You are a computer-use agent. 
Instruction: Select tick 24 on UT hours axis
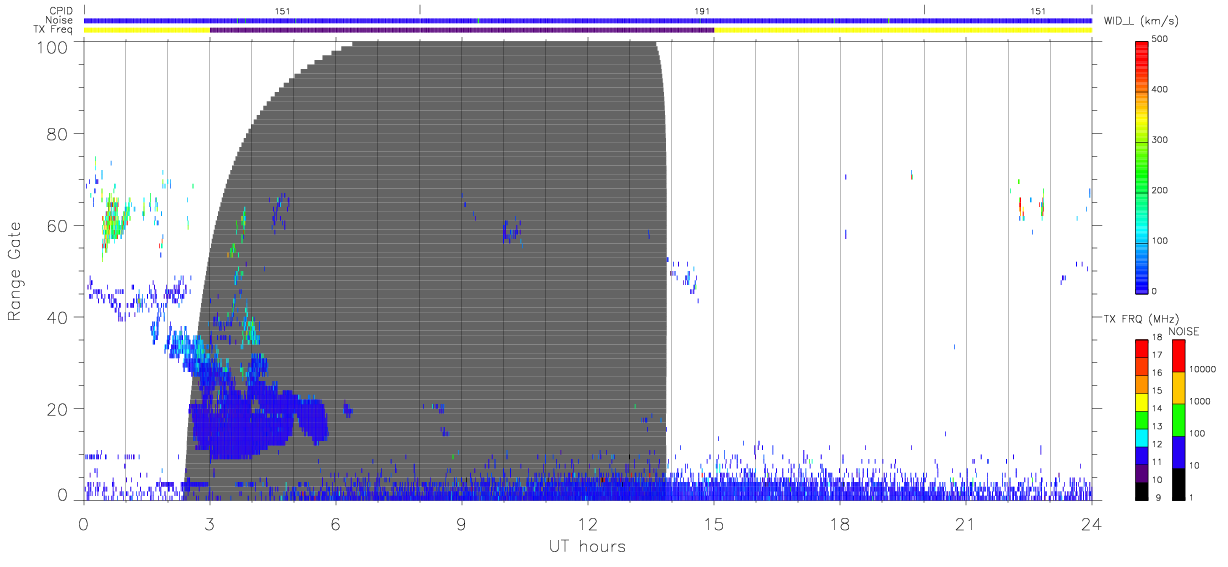click(1092, 524)
